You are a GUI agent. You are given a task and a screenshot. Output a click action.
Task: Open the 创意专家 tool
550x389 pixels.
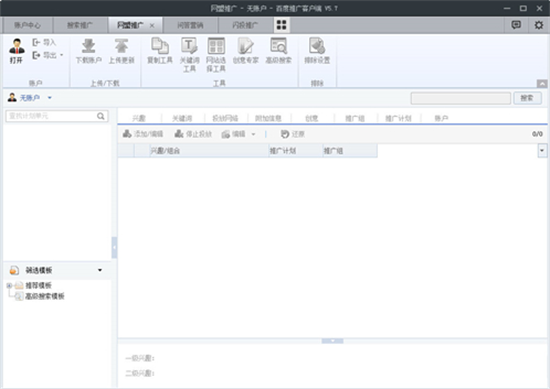point(246,51)
